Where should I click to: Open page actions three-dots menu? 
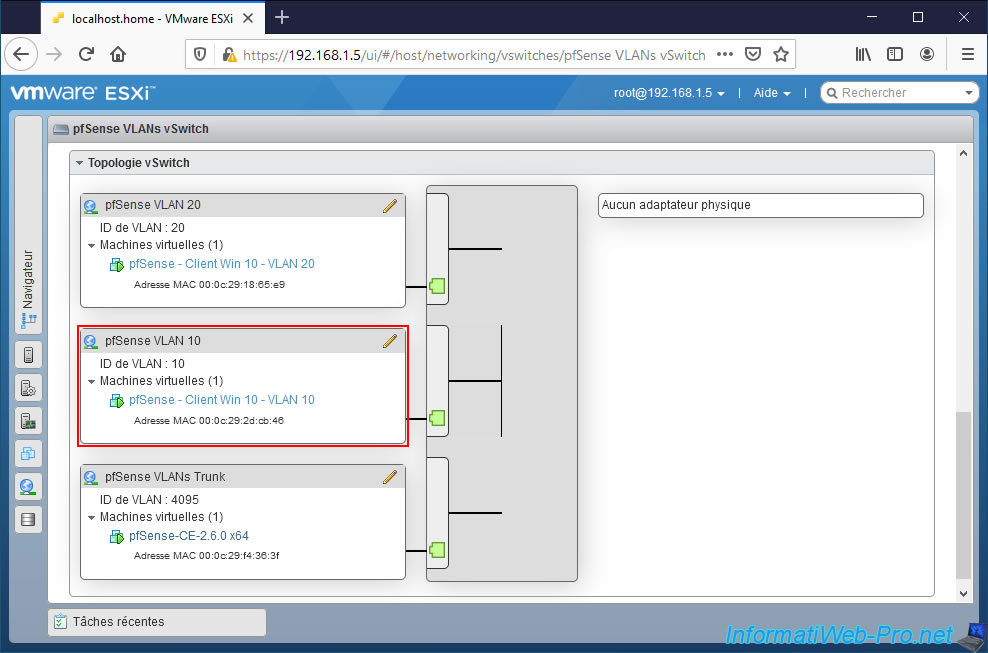[725, 54]
